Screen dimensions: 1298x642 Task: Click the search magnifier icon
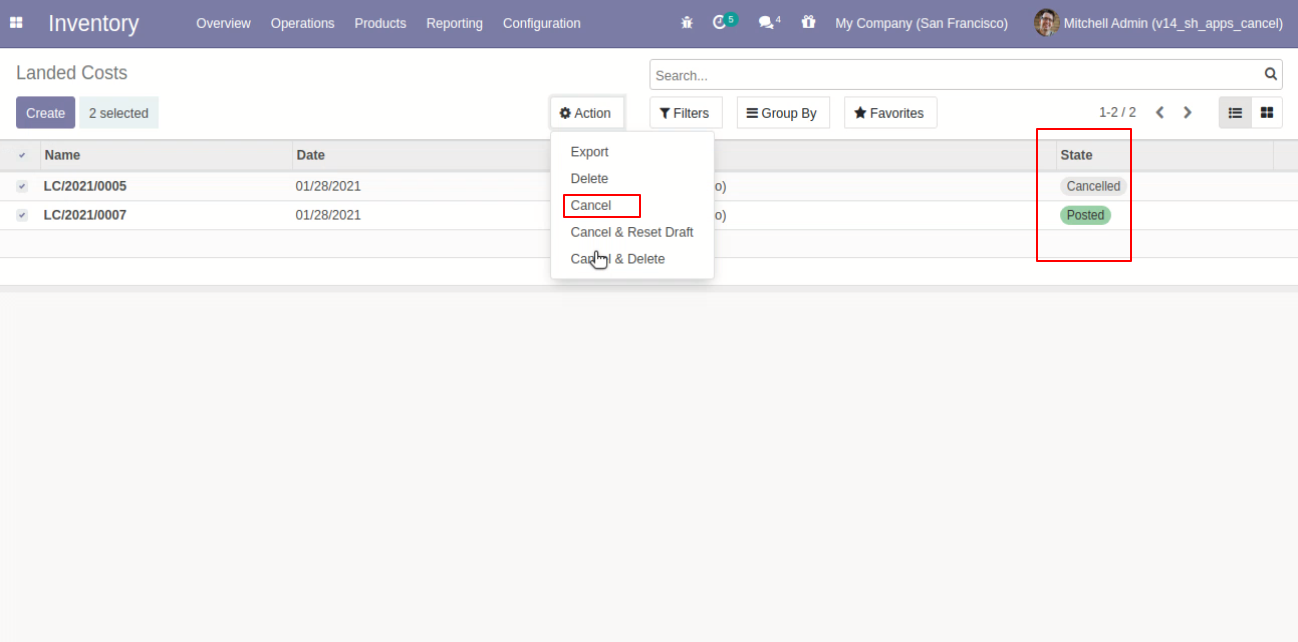click(1270, 74)
